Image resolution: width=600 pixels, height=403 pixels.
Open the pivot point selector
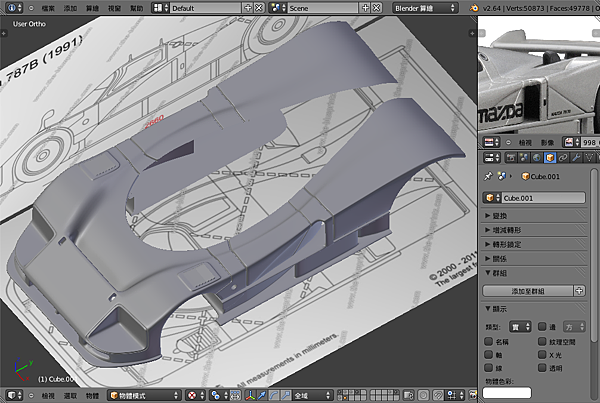219,395
